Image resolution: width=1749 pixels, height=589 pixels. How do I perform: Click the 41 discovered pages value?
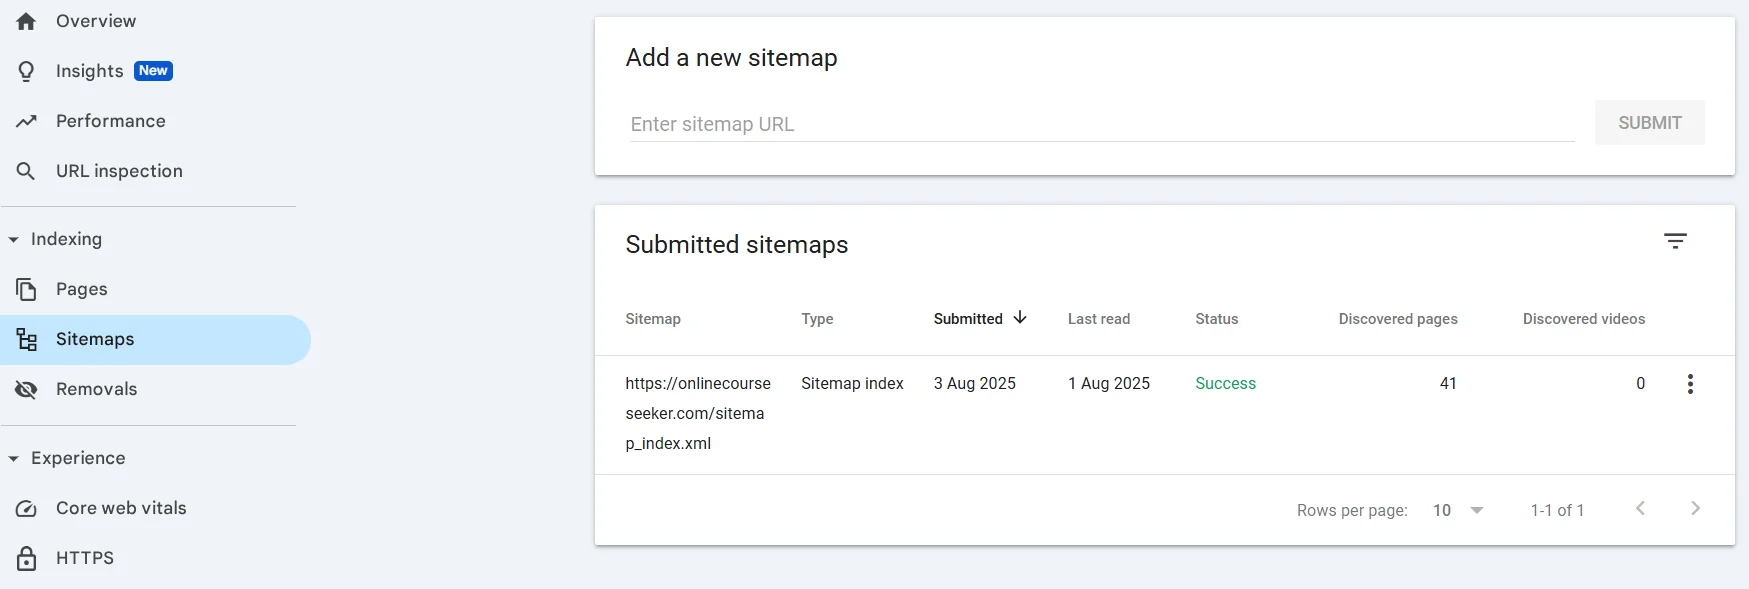[x=1448, y=384]
